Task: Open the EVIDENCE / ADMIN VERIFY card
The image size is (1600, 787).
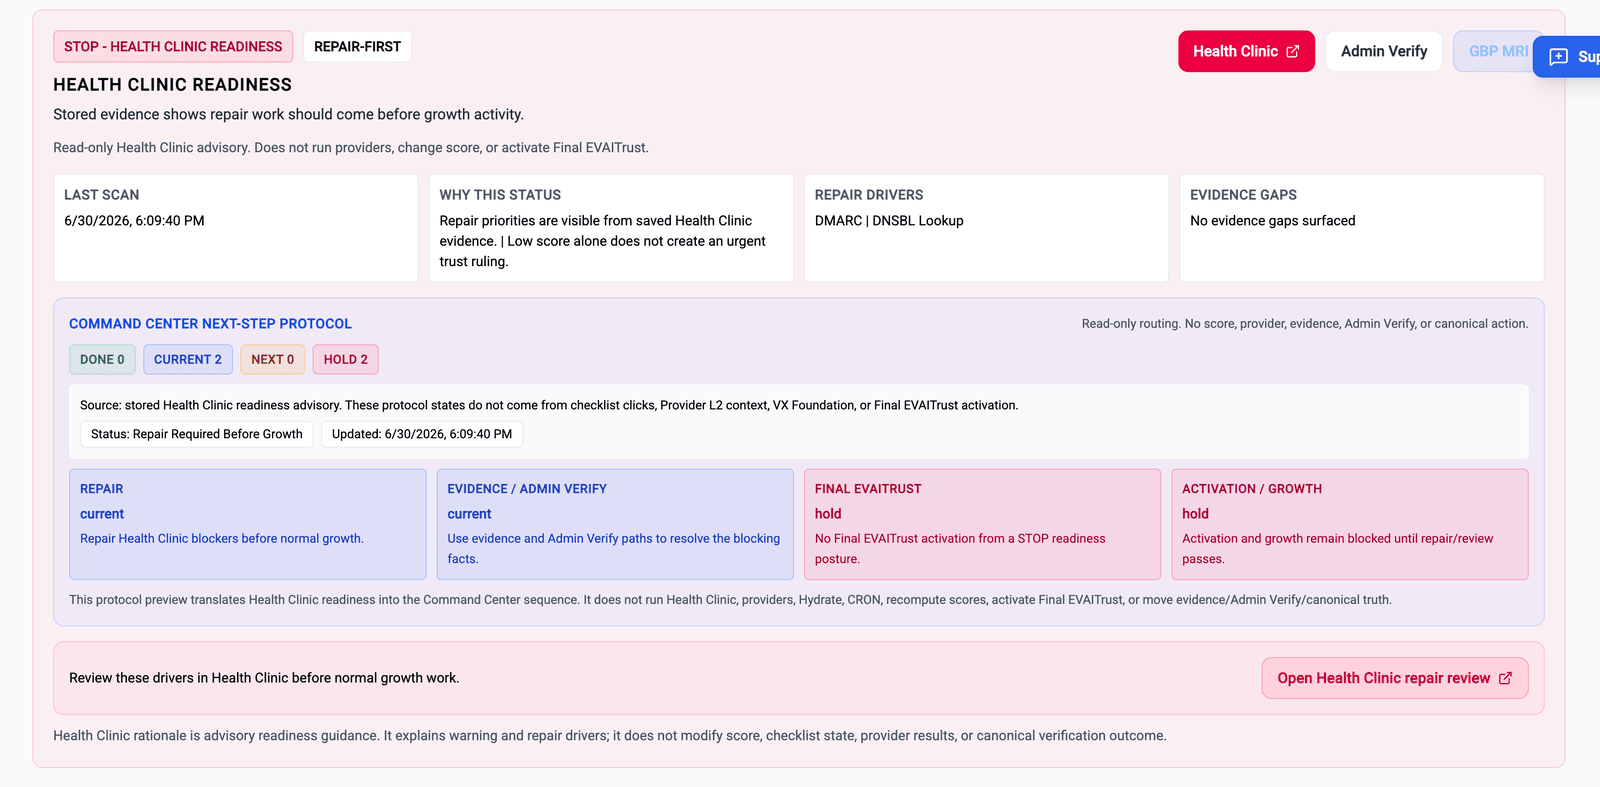Action: click(x=615, y=524)
